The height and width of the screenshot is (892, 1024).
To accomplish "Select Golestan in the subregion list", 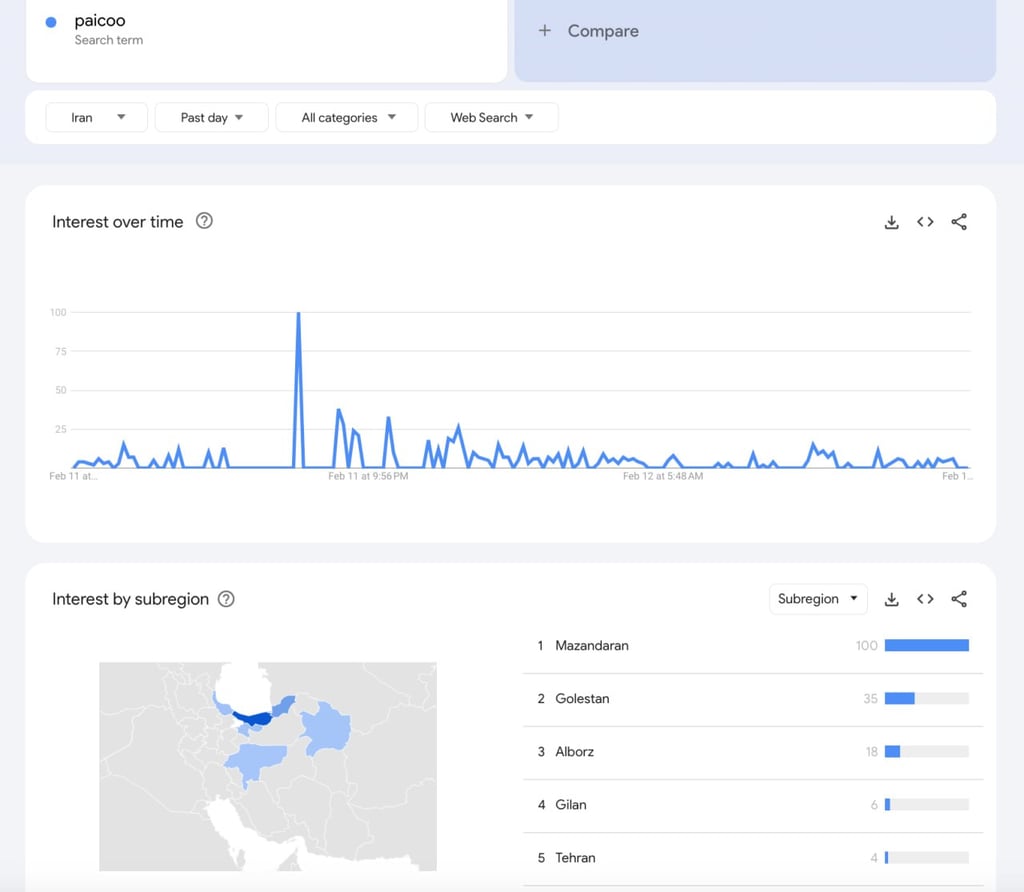I will (x=582, y=699).
